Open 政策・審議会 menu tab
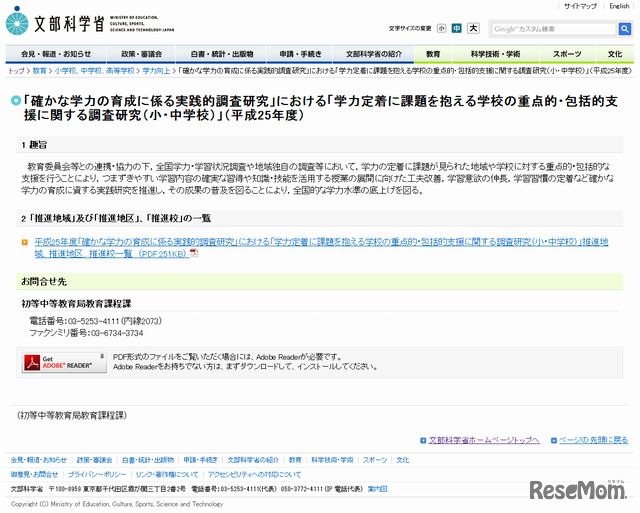 point(141,54)
